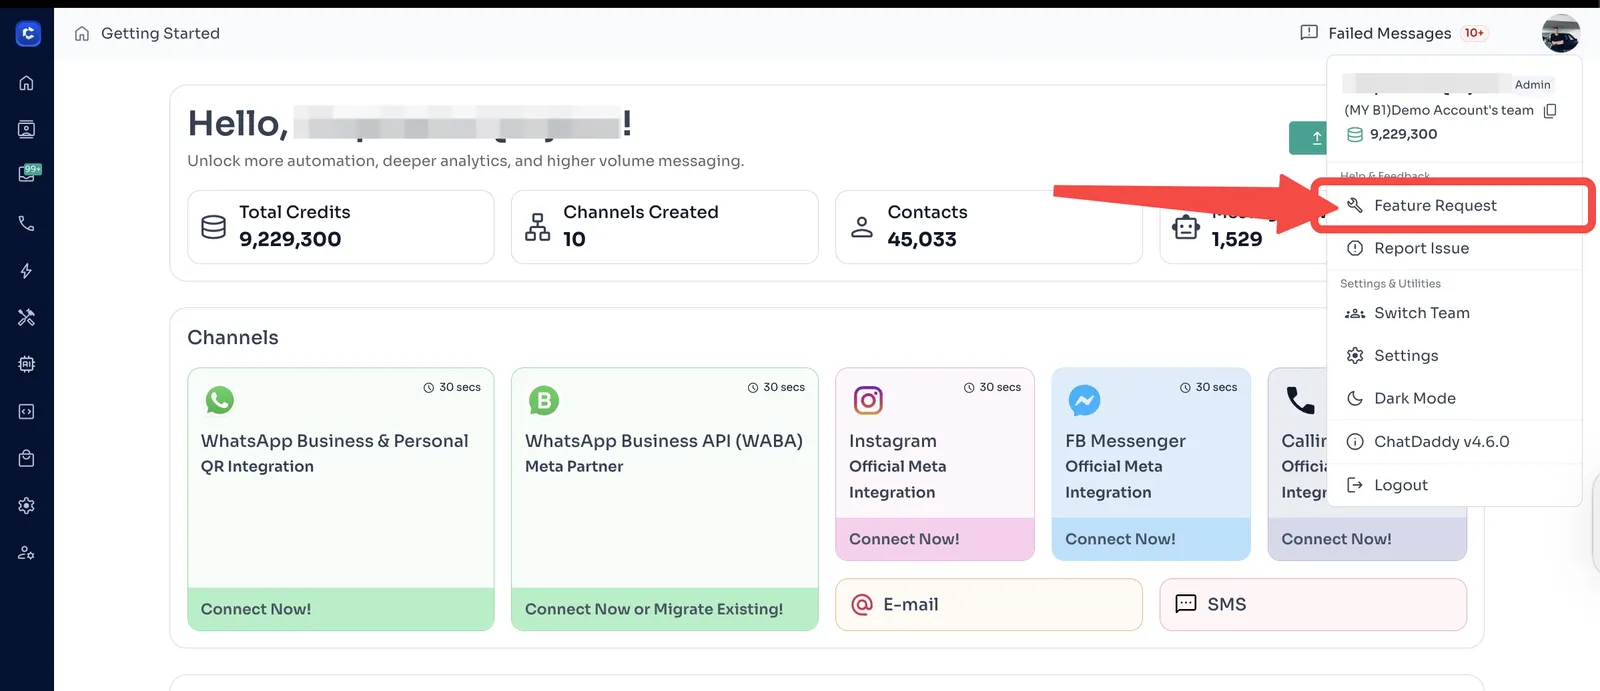This screenshot has height=691, width=1600.
Task: Open the shopping bag icon in sidebar
Action: 27,458
